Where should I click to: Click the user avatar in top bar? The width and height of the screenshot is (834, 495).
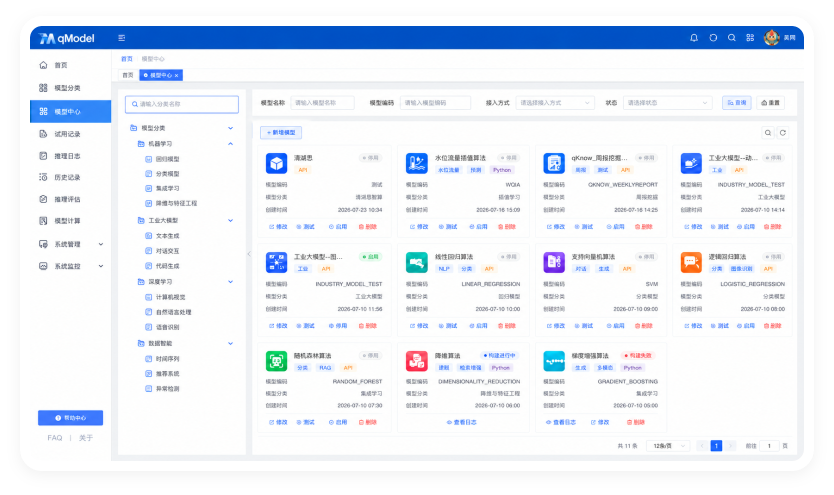(771, 38)
